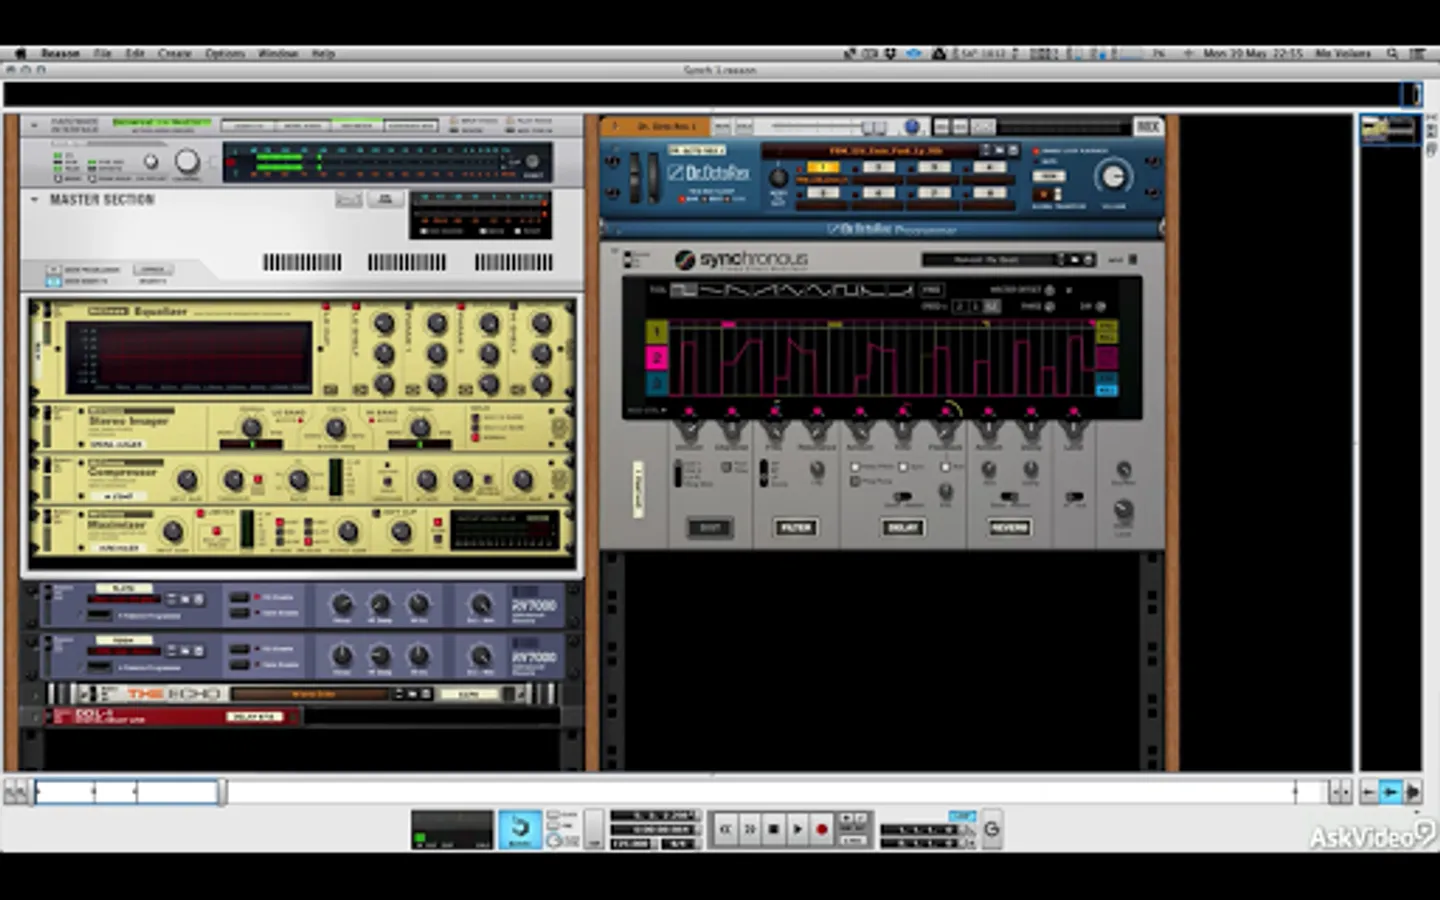The height and width of the screenshot is (900, 1440).
Task: Toggle the FREE button beside the curve shapes
Action: click(x=931, y=290)
